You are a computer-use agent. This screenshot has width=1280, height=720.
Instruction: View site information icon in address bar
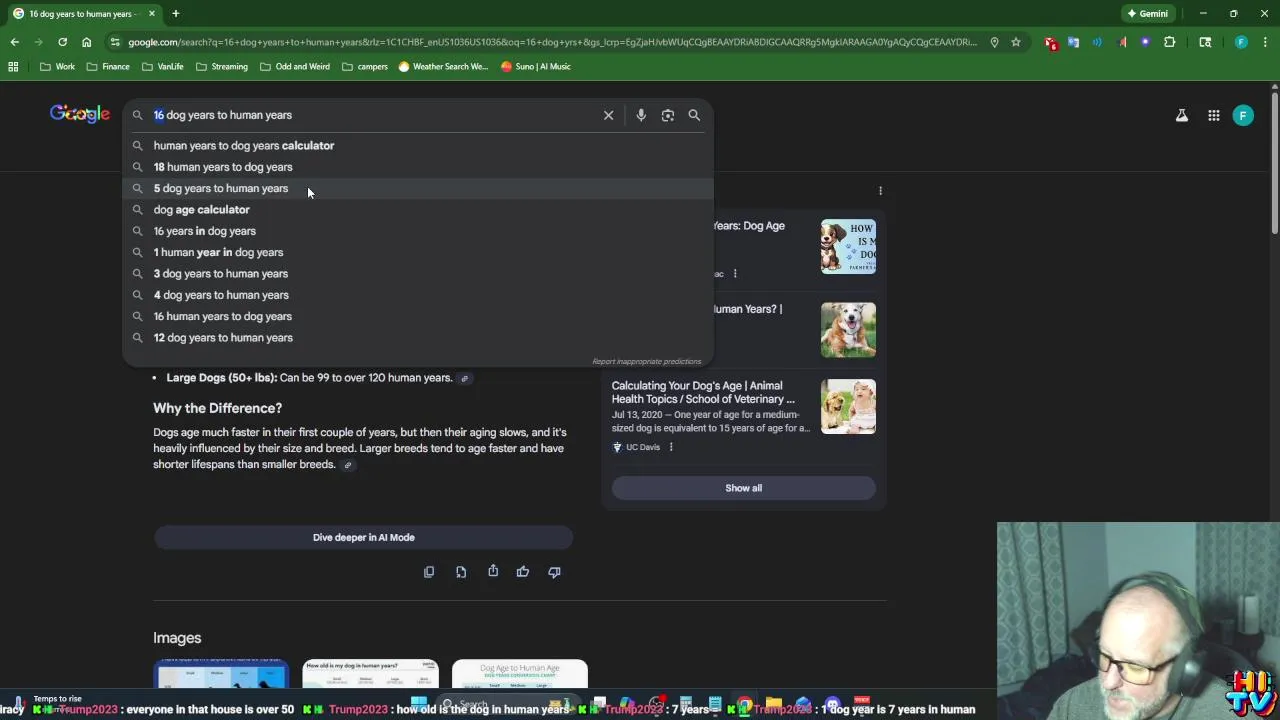pyautogui.click(x=115, y=42)
